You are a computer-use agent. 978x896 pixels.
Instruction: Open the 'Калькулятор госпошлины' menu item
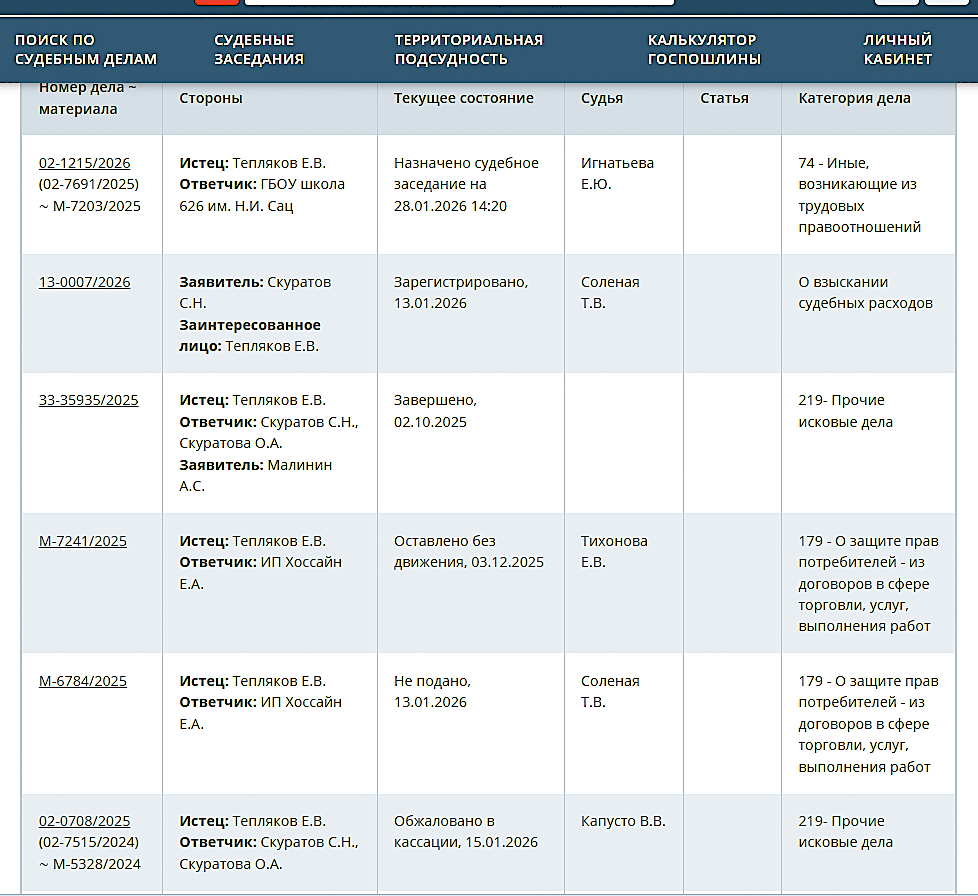pos(704,49)
